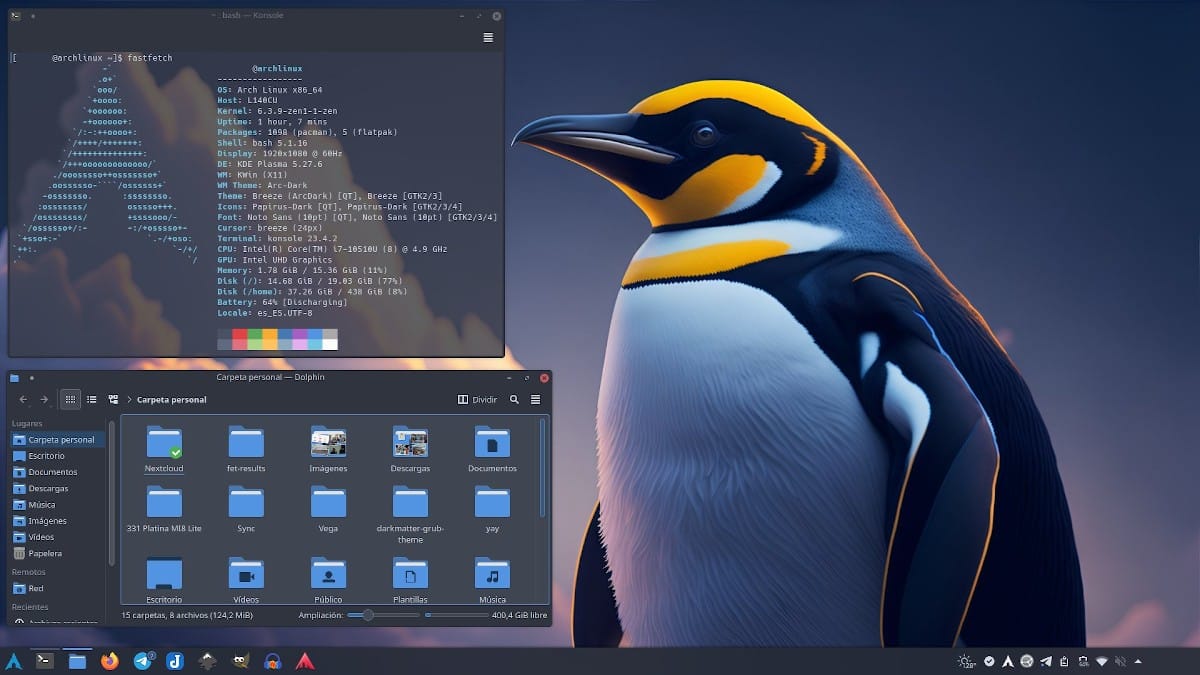Switch to Dolphin via its taskbar icon

tap(77, 660)
